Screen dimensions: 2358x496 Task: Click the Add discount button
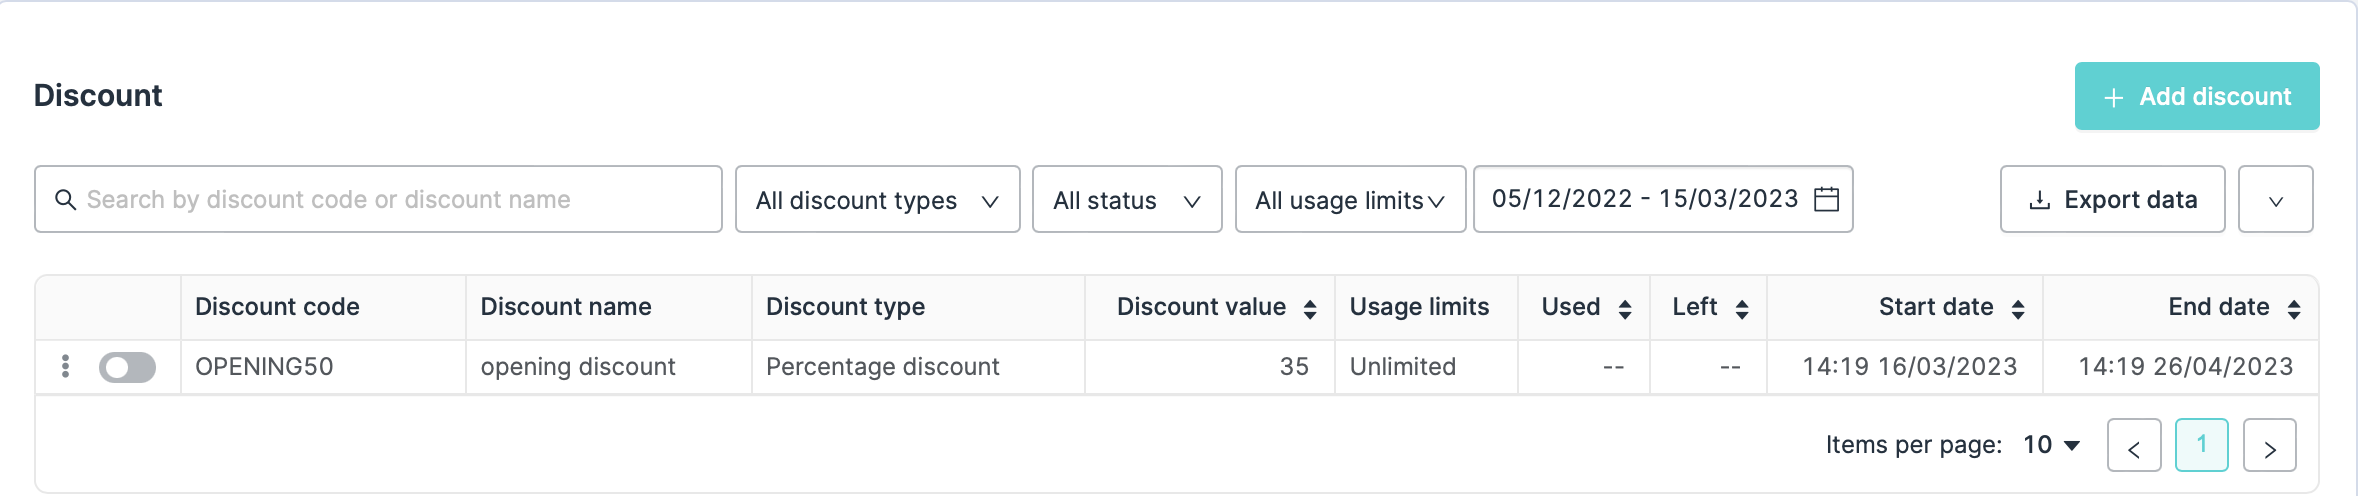(2196, 97)
